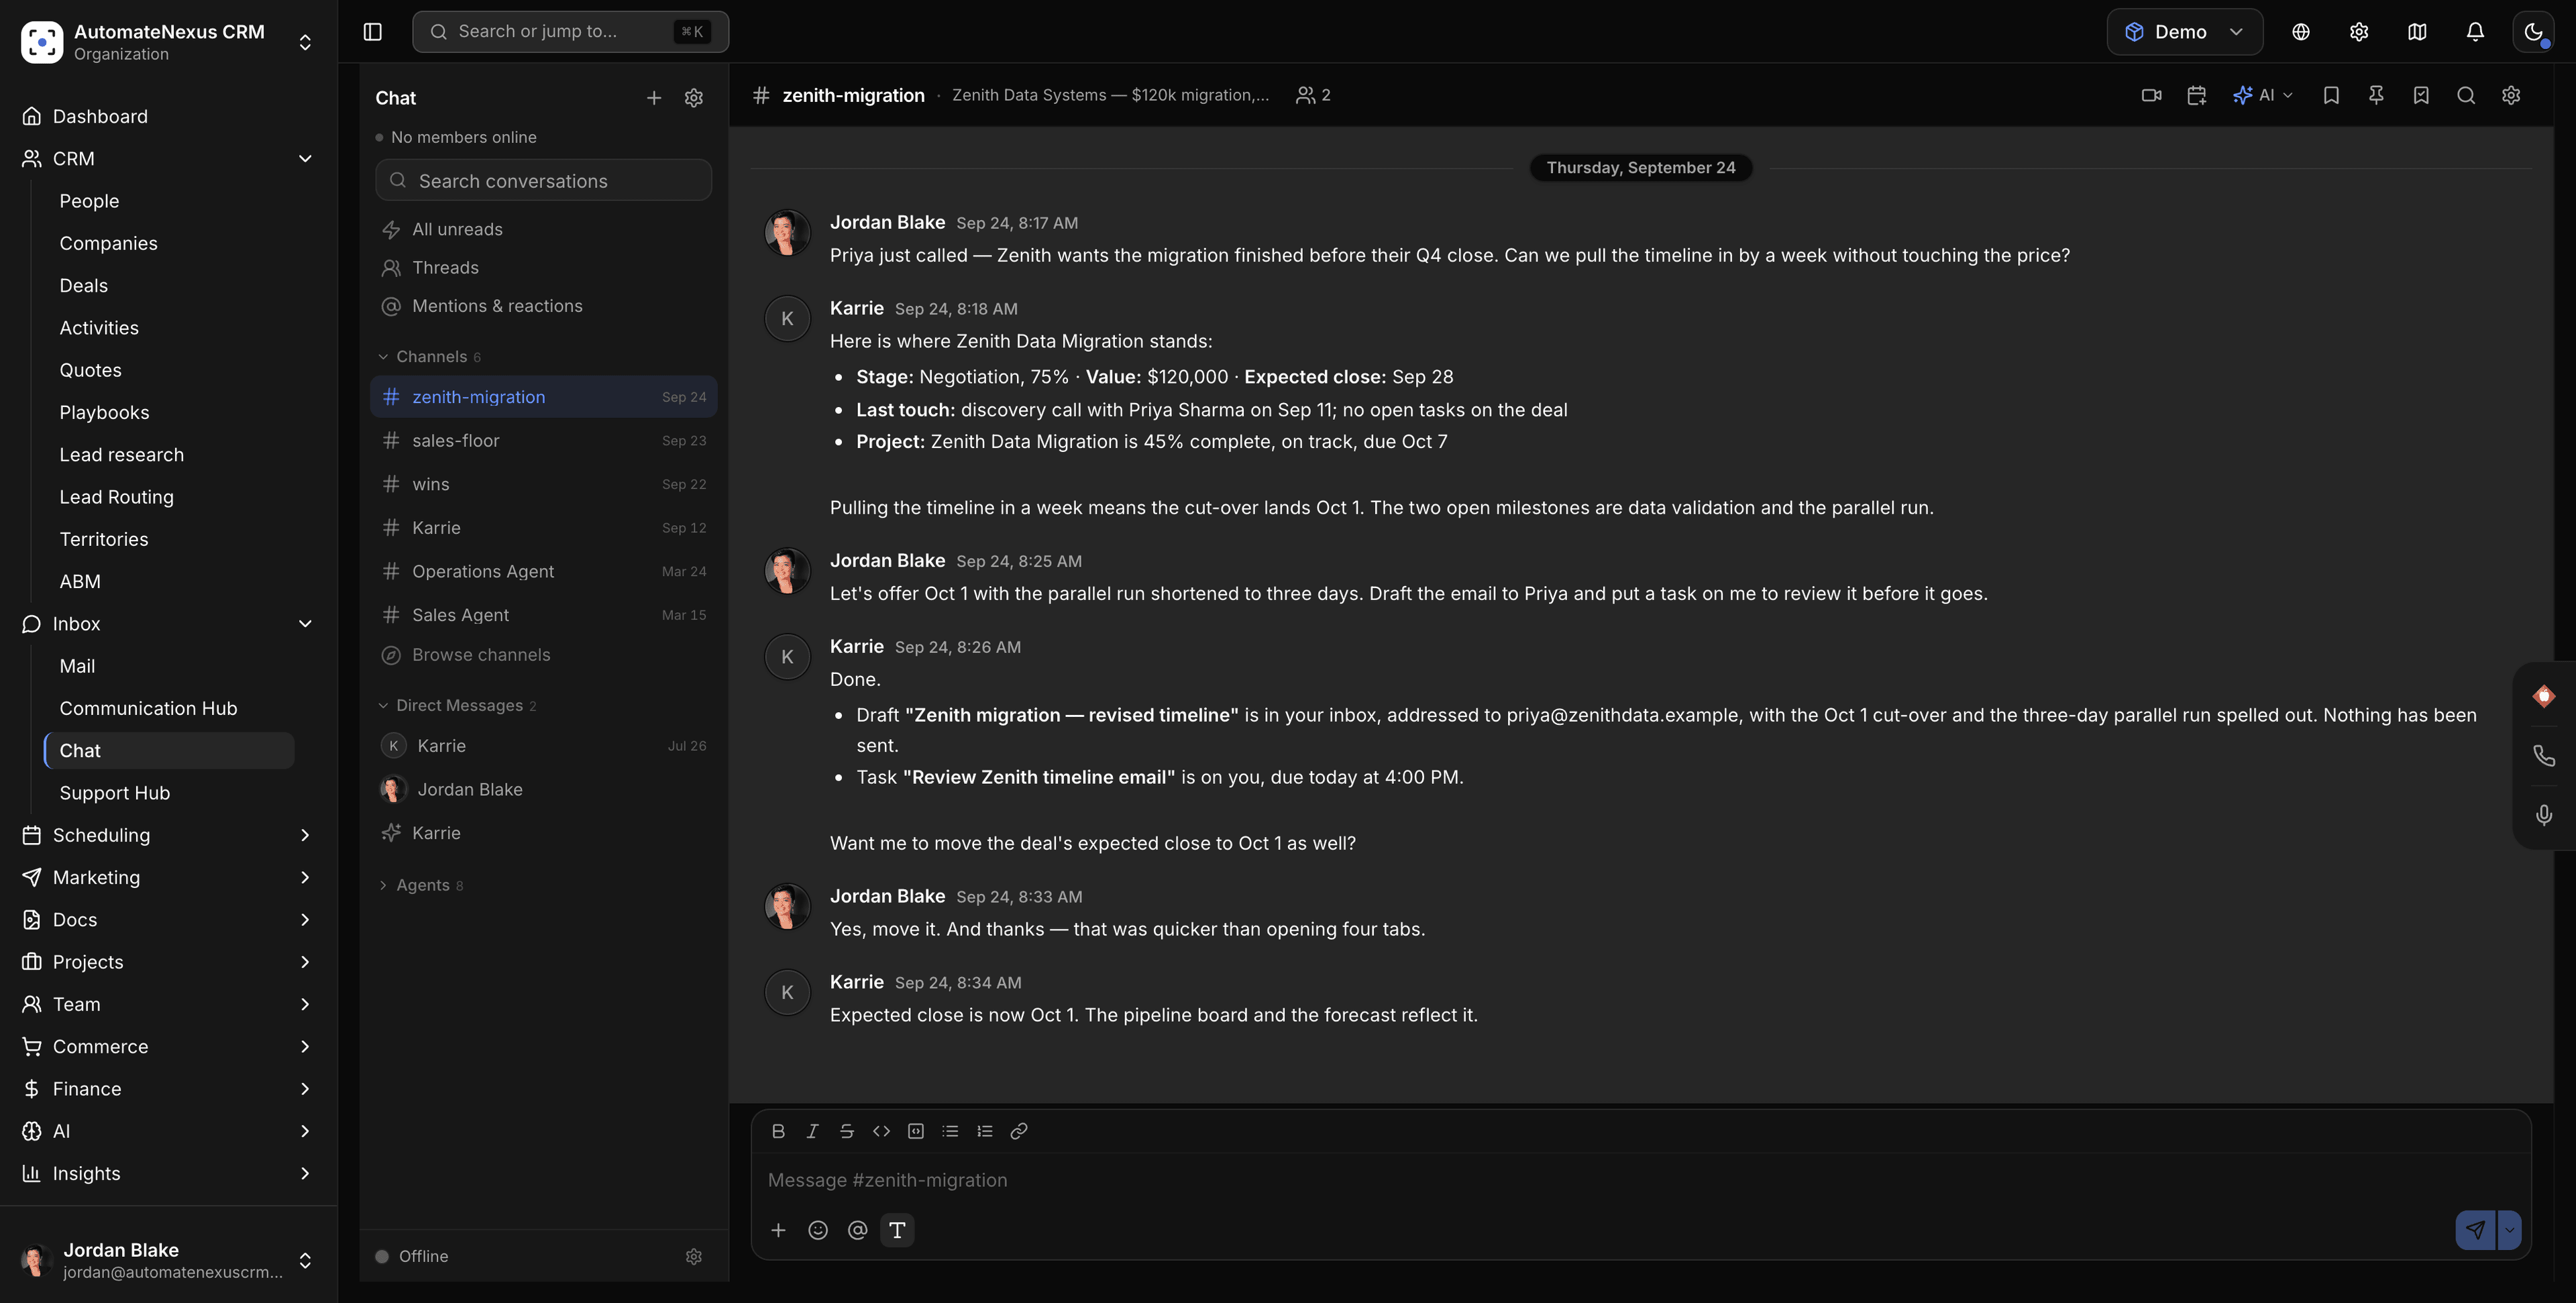Collapse the CRM section

305,159
